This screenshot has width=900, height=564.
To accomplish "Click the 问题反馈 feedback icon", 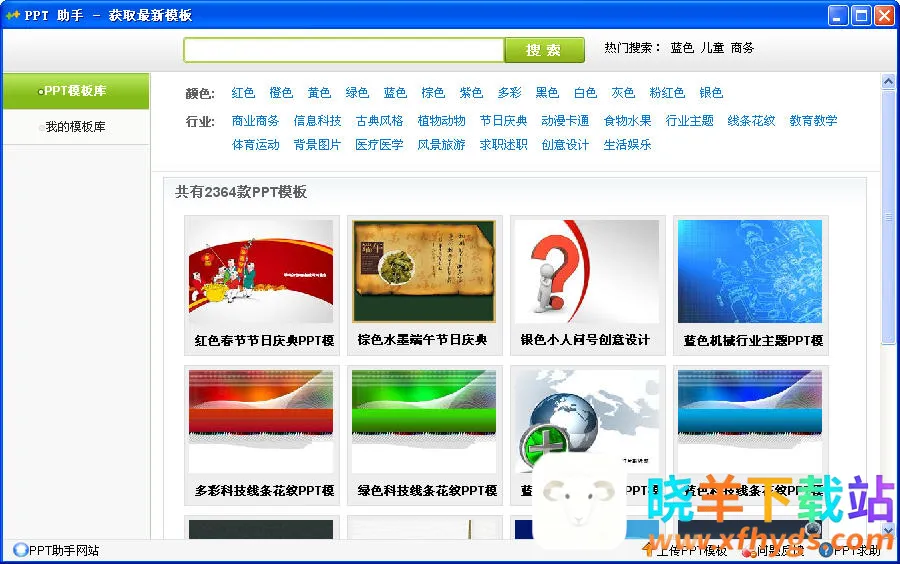I will point(749,550).
